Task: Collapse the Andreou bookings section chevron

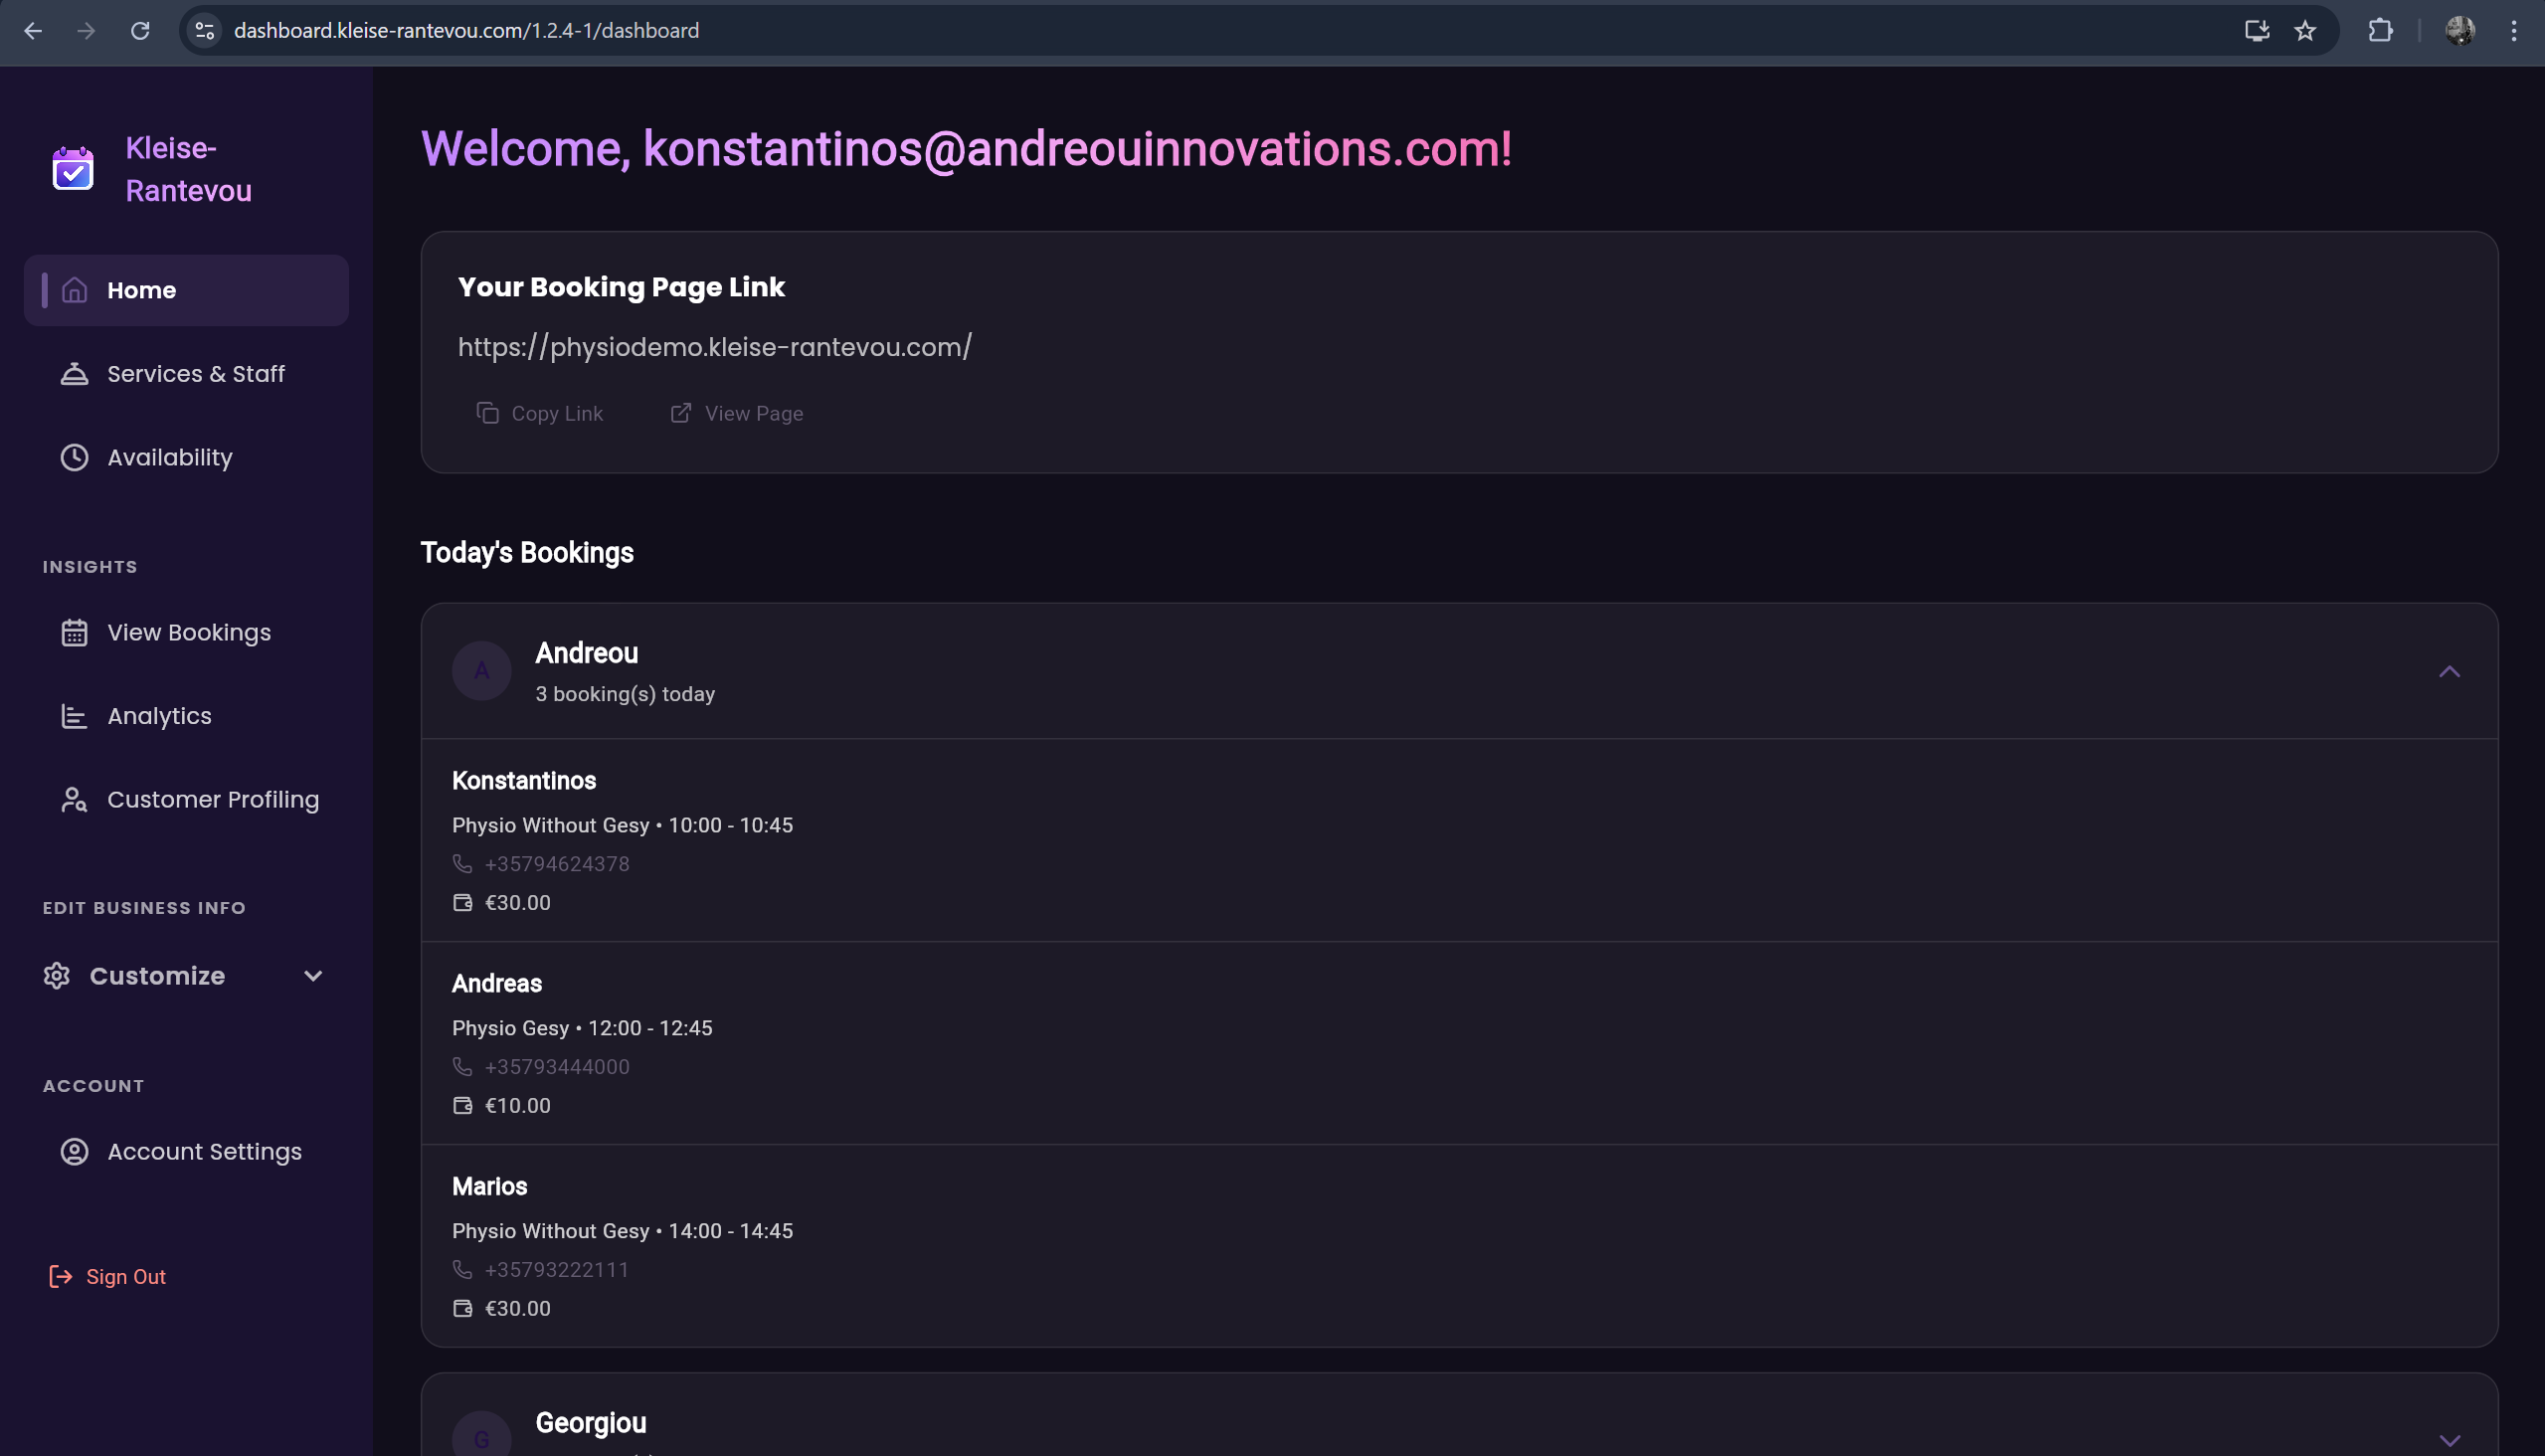Action: pos(2449,671)
